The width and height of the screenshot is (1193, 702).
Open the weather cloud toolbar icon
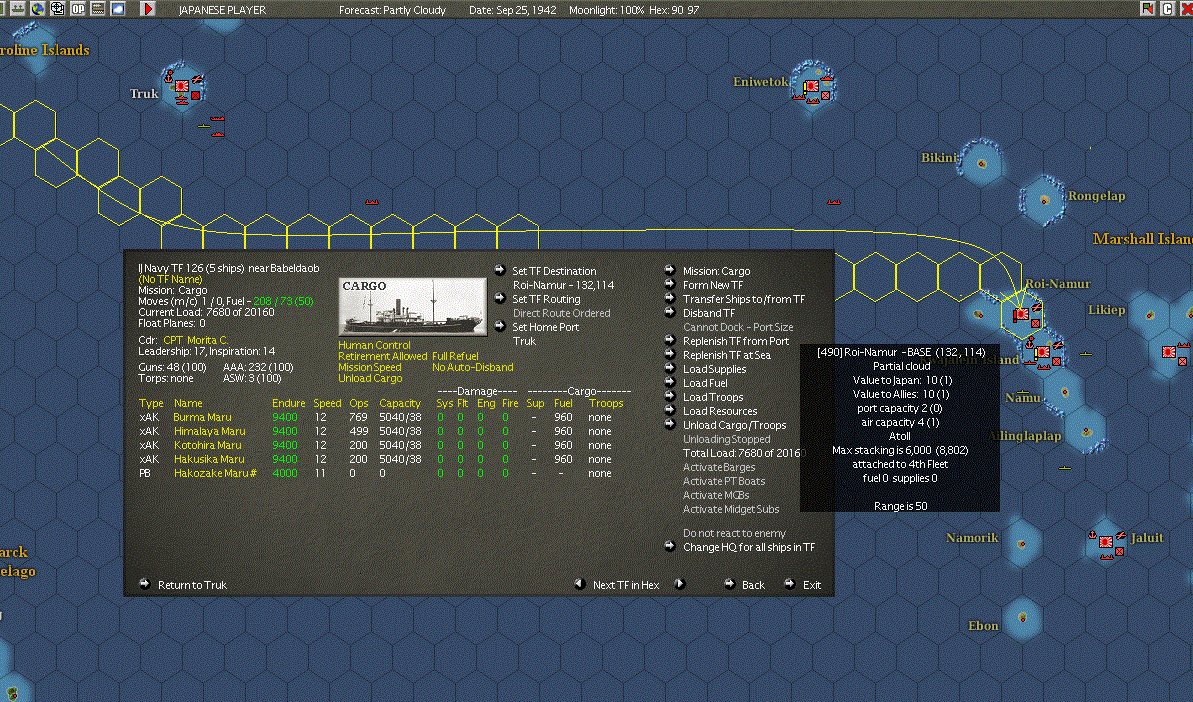point(118,9)
